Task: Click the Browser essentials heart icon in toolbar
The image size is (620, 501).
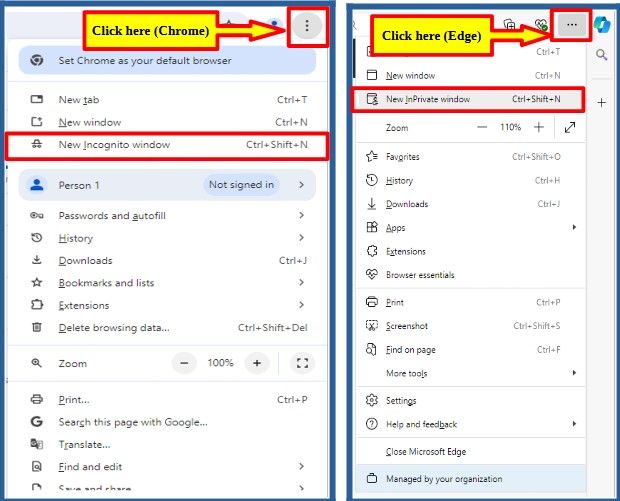Action: [x=541, y=25]
